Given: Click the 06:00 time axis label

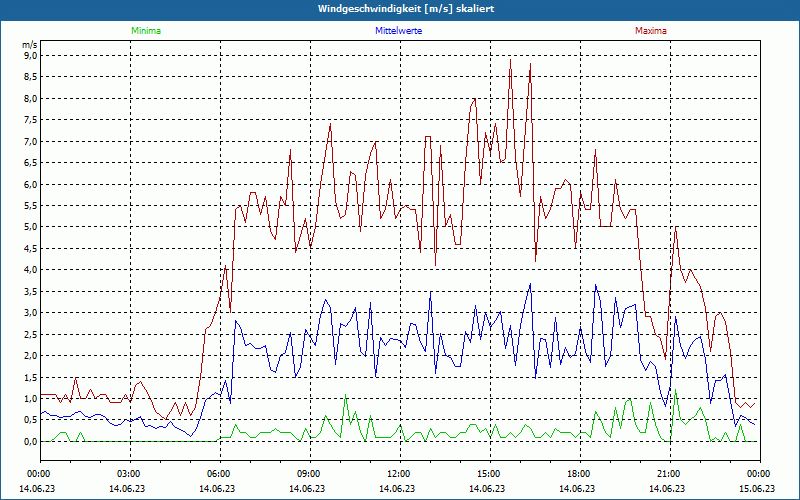Looking at the screenshot, I should tap(218, 474).
